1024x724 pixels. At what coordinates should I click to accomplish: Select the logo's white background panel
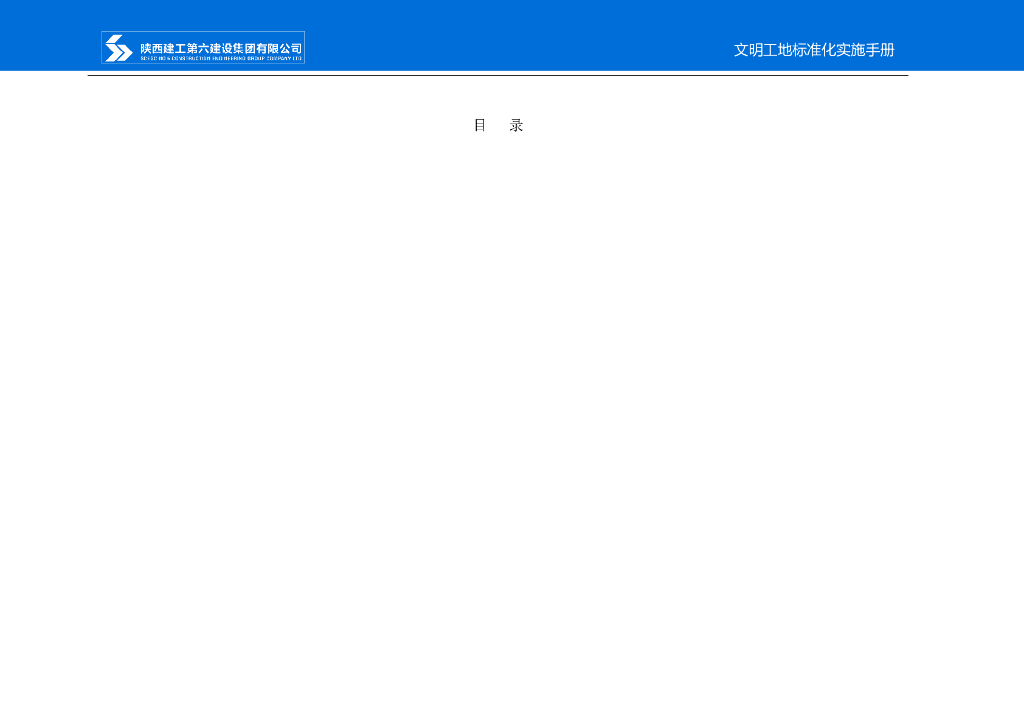(204, 46)
